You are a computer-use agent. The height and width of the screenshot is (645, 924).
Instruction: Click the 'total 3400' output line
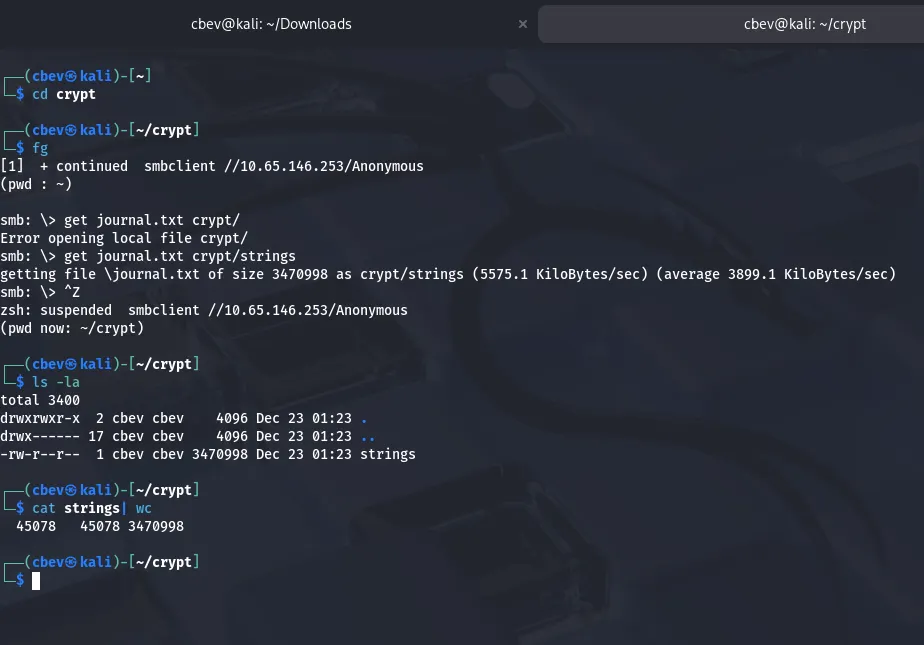click(40, 400)
